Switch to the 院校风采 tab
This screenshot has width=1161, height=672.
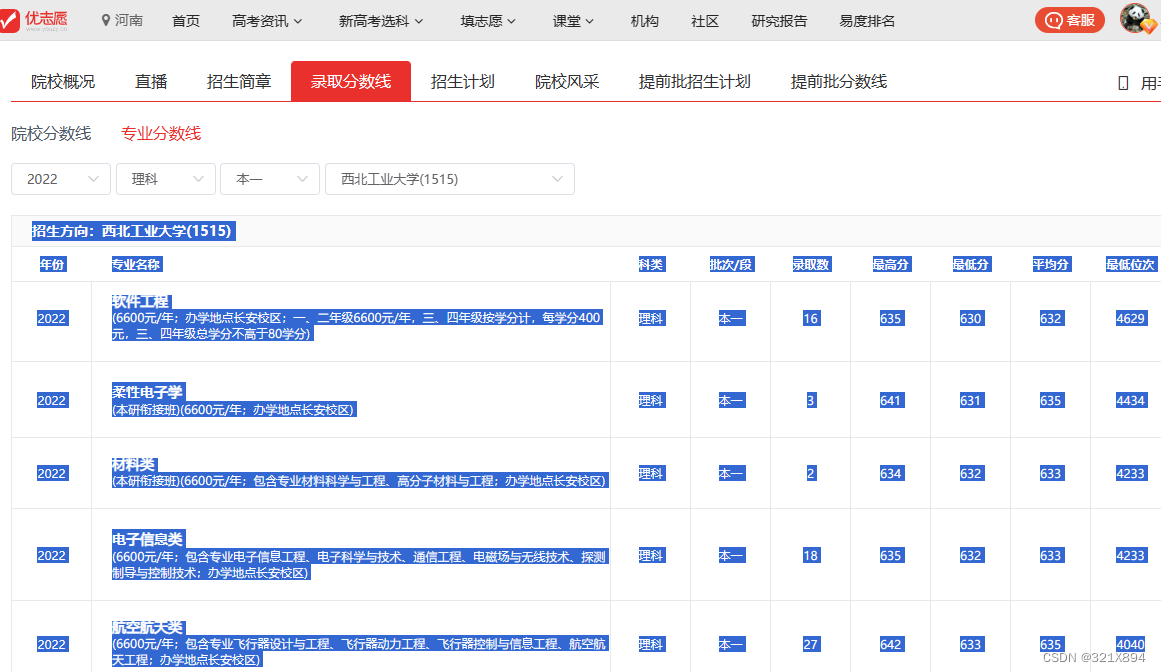pyautogui.click(x=567, y=81)
